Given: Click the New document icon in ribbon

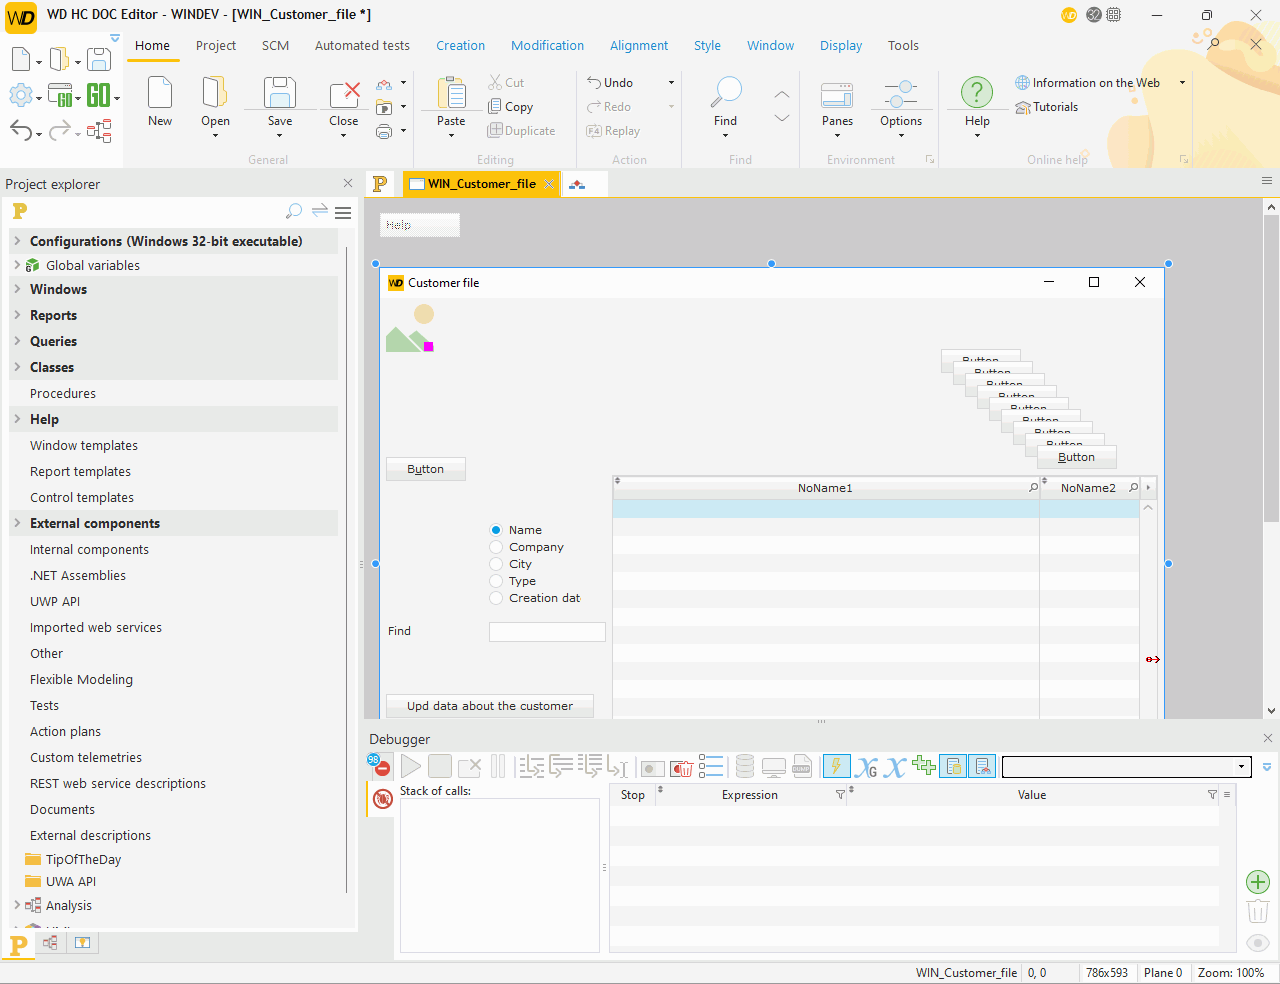Looking at the screenshot, I should tap(160, 92).
